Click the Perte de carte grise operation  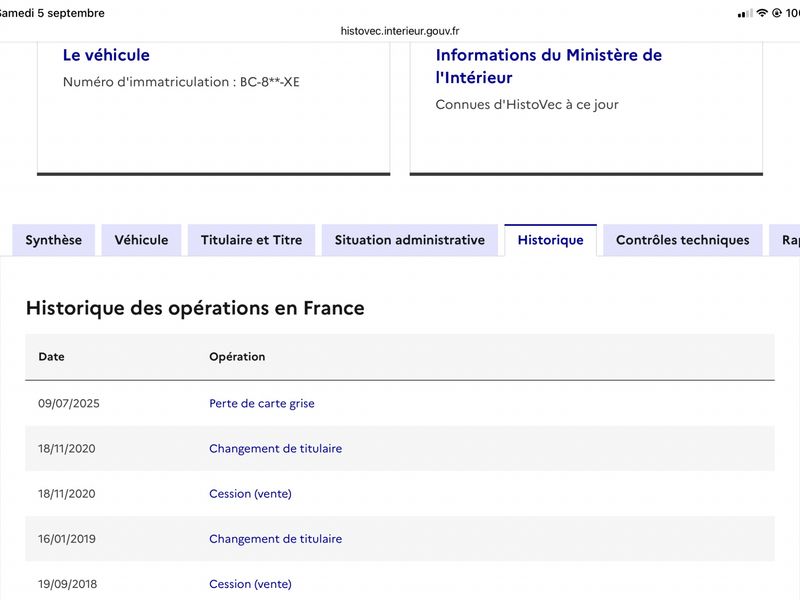262,404
